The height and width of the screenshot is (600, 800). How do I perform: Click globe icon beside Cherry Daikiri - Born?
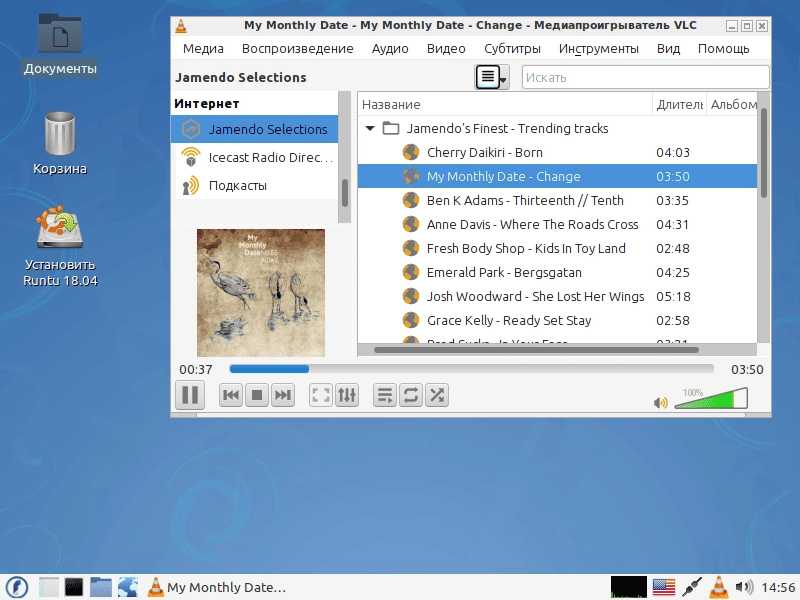tap(411, 152)
